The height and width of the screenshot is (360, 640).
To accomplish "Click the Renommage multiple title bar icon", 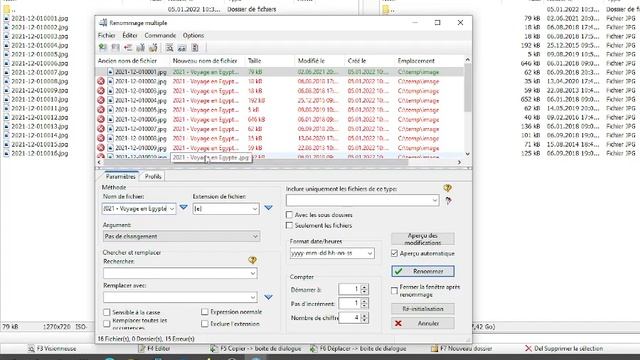I will click(103, 23).
